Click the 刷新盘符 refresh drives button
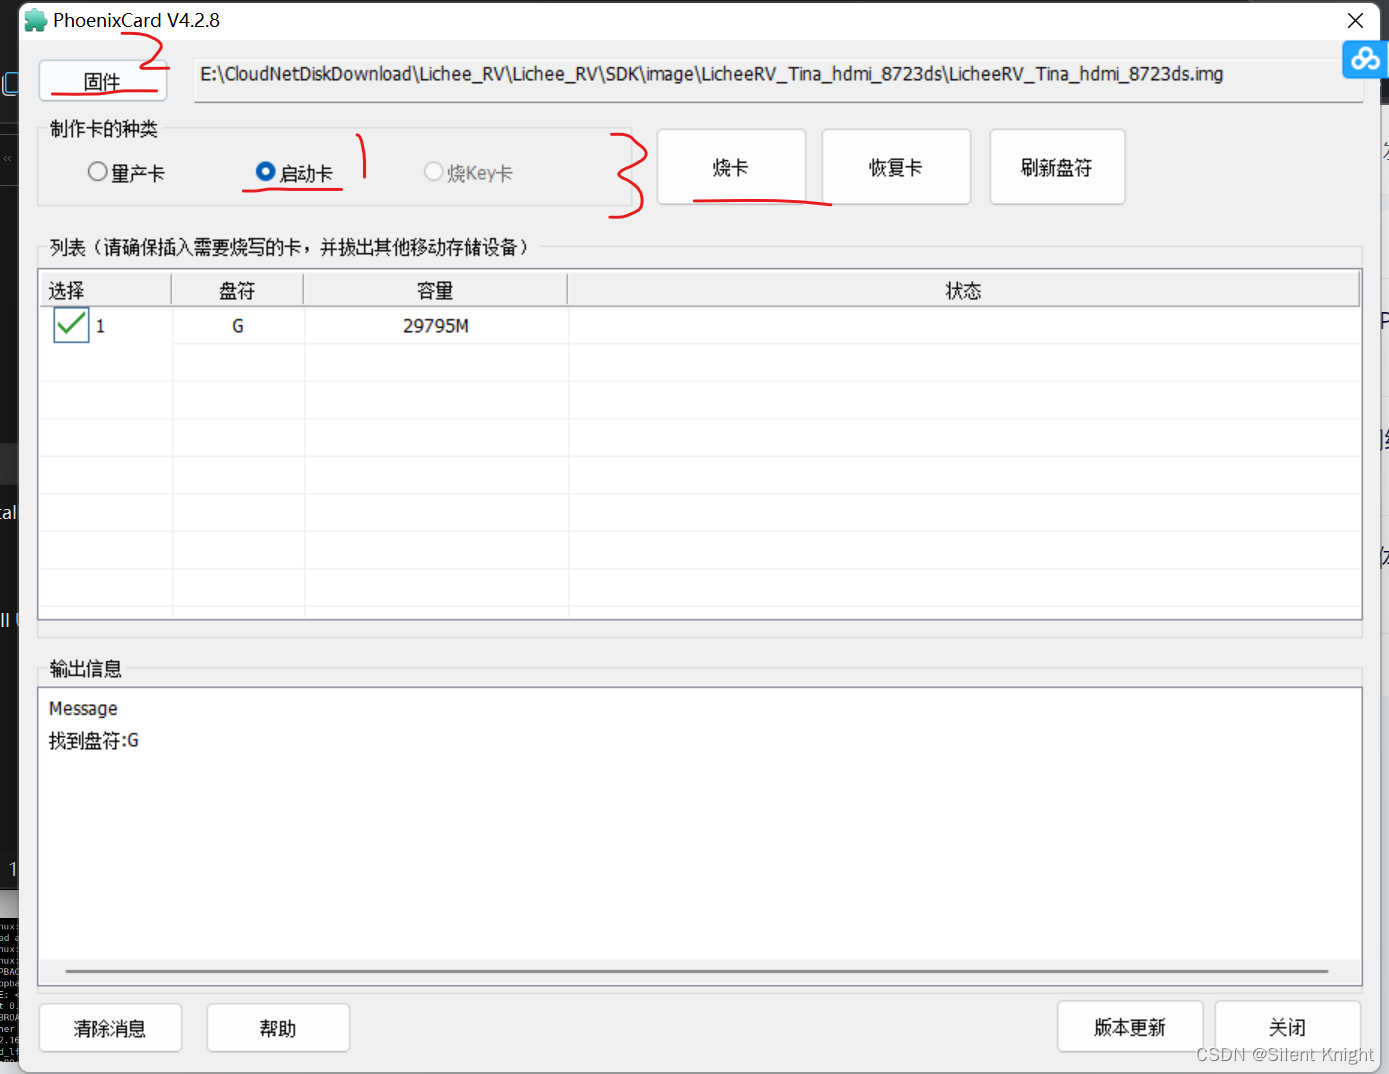This screenshot has height=1074, width=1389. pos(1057,167)
